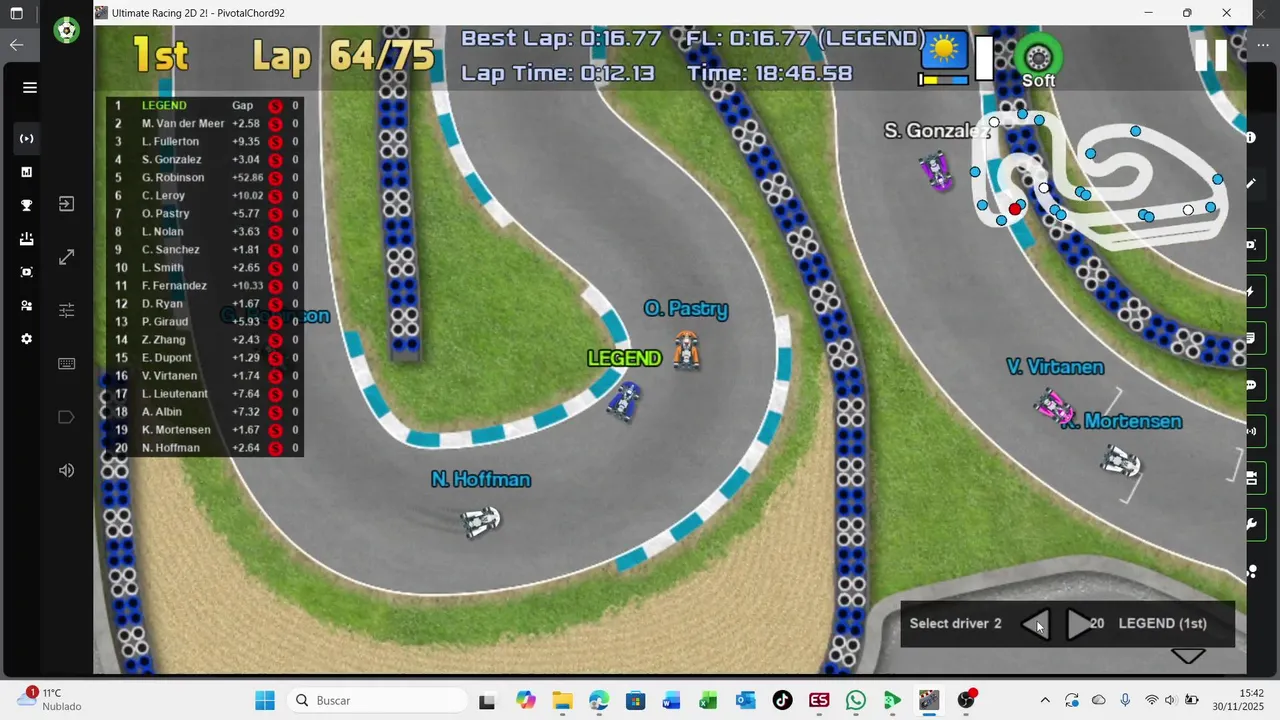Click the pencil edit icon on right edge

(x=1251, y=183)
